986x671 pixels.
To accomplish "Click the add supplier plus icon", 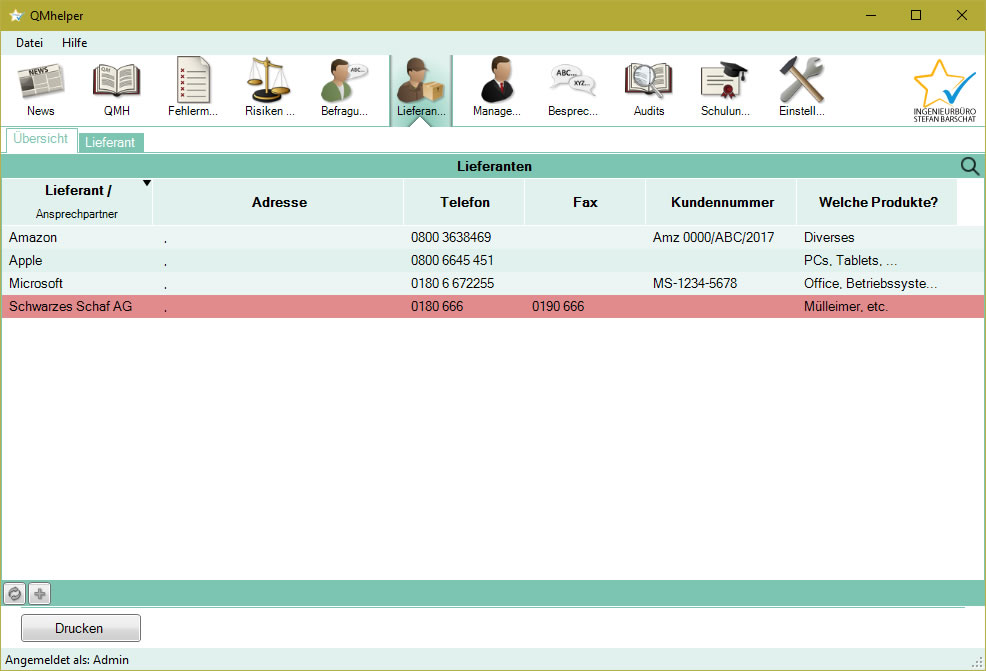I will coord(39,594).
